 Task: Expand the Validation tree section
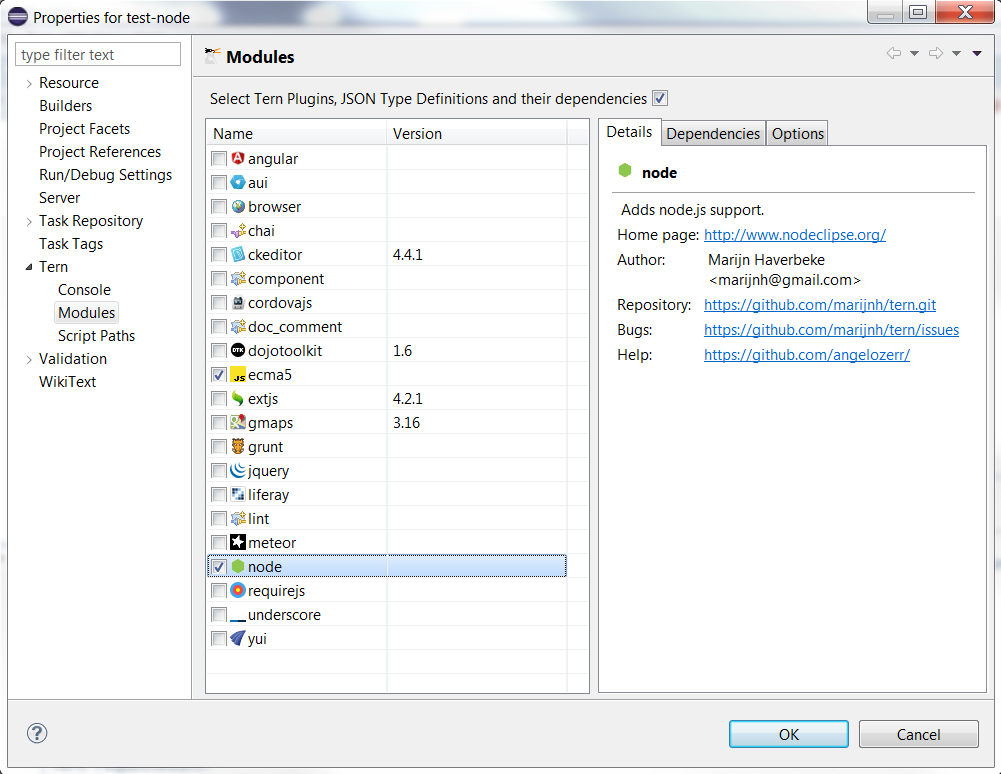(x=27, y=358)
